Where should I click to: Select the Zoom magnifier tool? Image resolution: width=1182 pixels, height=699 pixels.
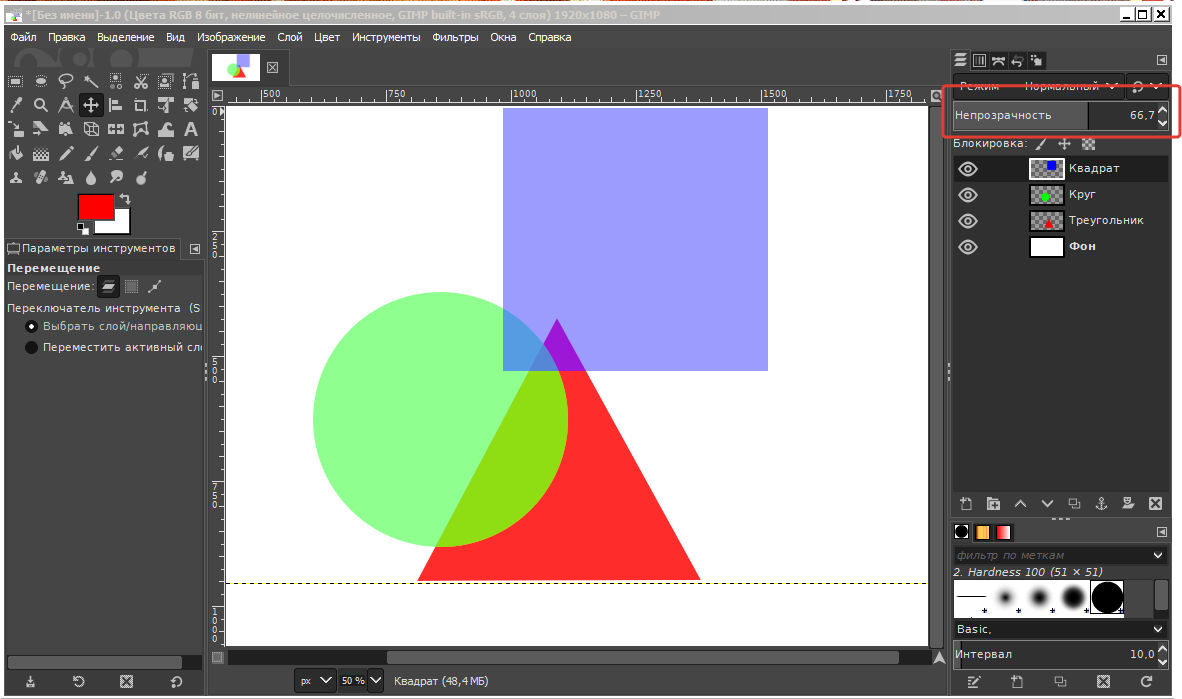41,105
